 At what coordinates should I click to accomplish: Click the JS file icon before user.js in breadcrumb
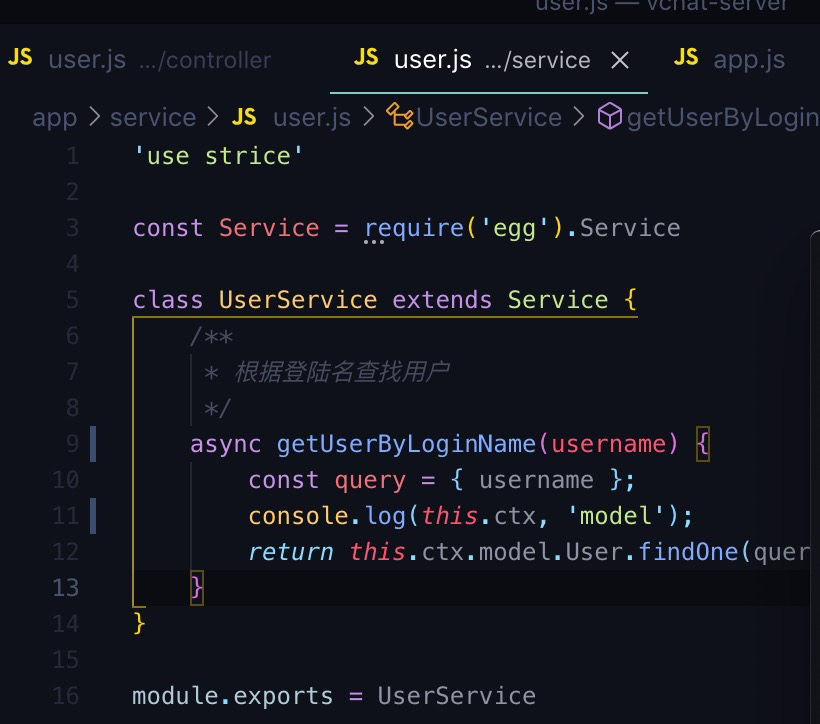(244, 117)
